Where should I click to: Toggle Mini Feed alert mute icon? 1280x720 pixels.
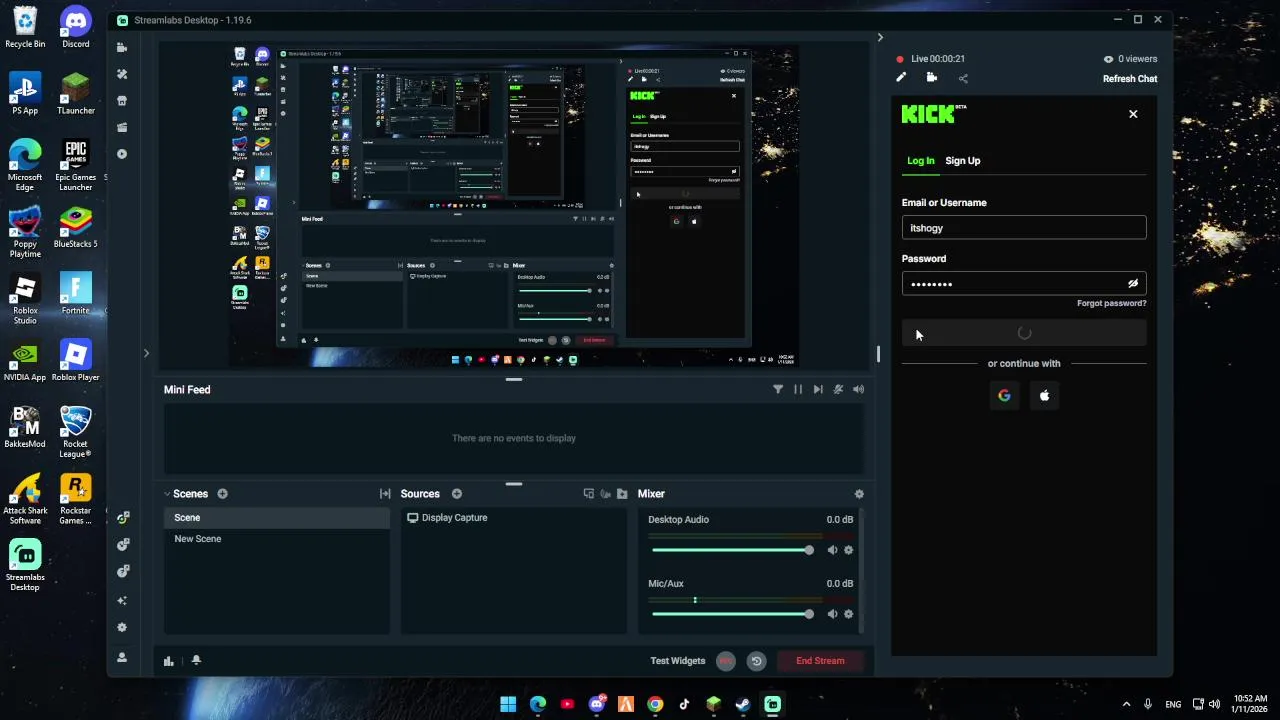pyautogui.click(x=838, y=390)
